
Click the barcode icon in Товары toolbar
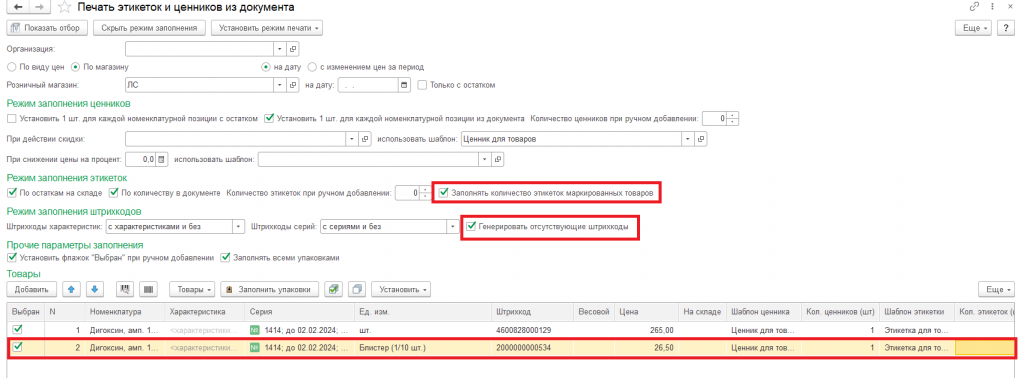(148, 289)
